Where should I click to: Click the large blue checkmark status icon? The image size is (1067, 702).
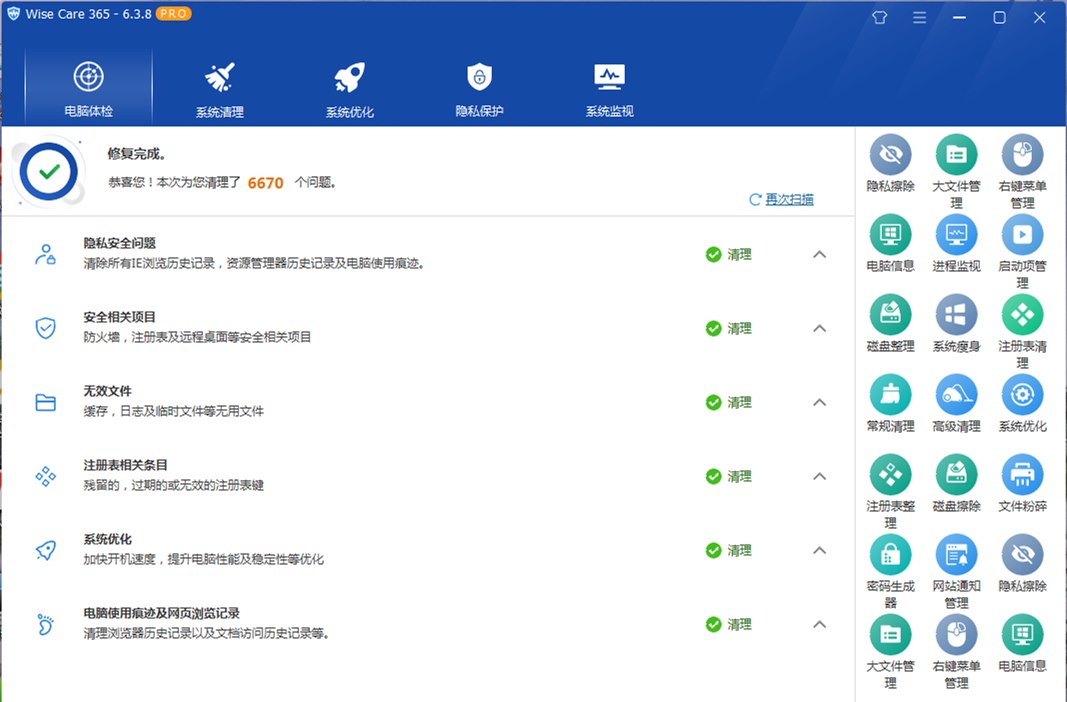(49, 171)
